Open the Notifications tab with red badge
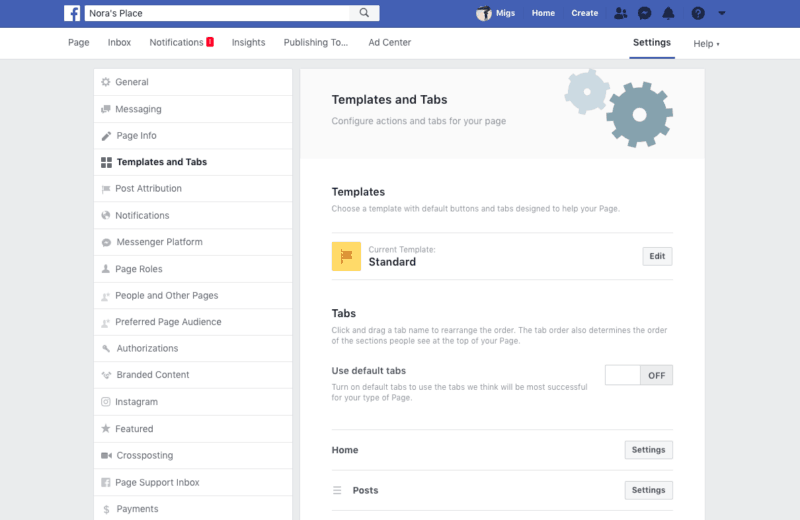Image resolution: width=800 pixels, height=520 pixels. (x=181, y=42)
